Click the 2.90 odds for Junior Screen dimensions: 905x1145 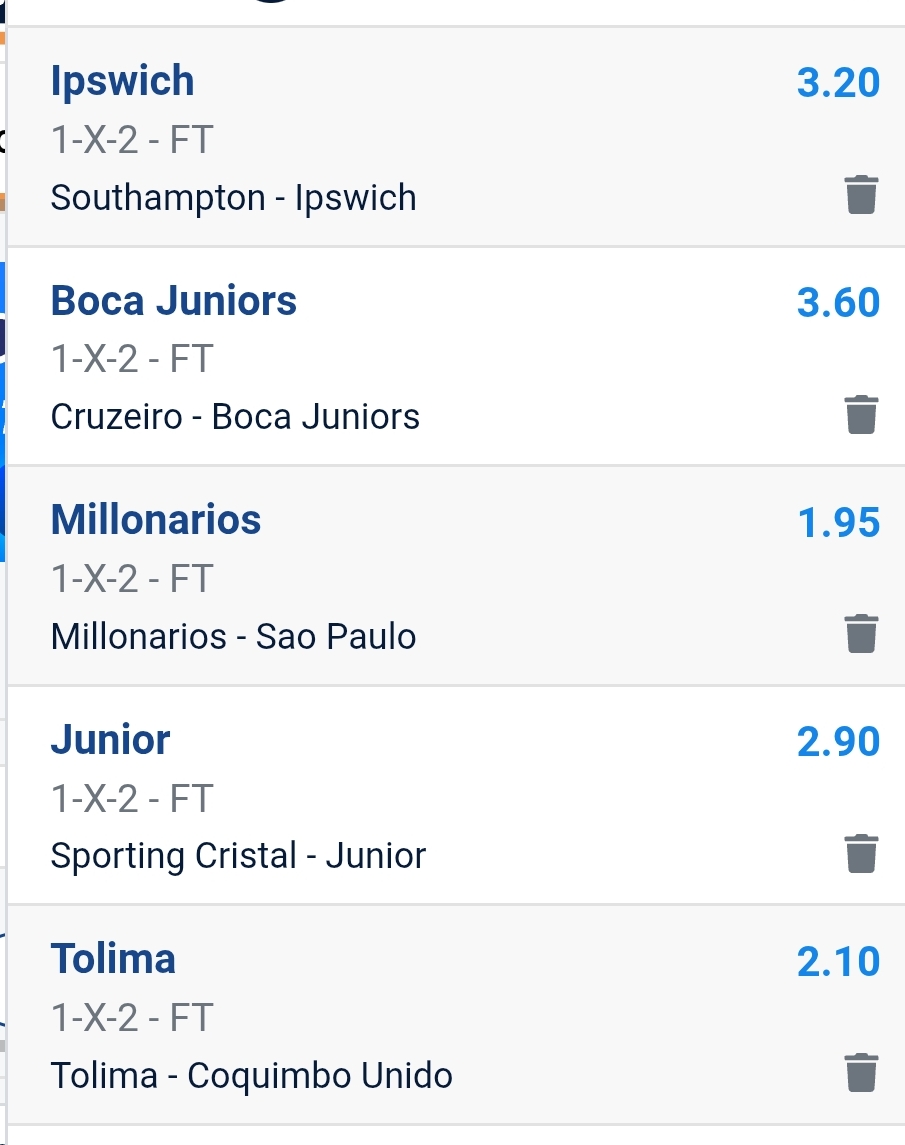coord(838,741)
